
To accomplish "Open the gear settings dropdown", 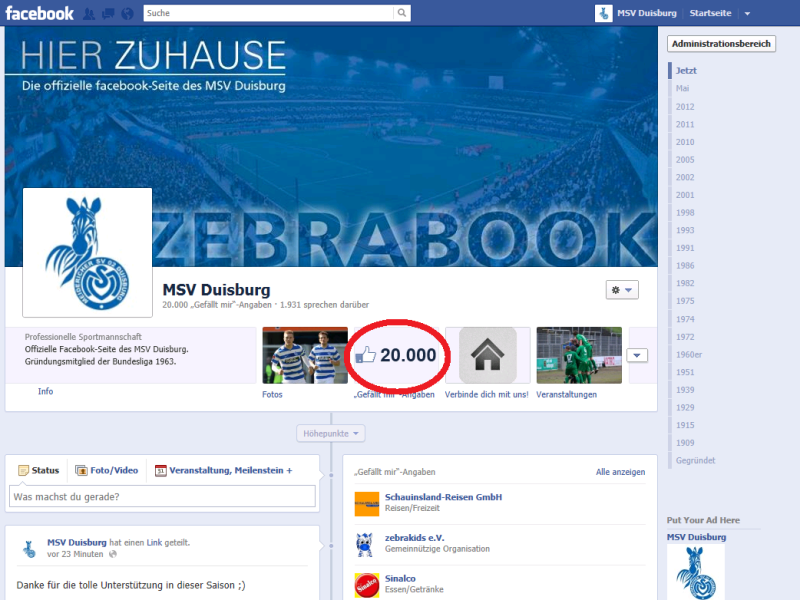I will (622, 290).
